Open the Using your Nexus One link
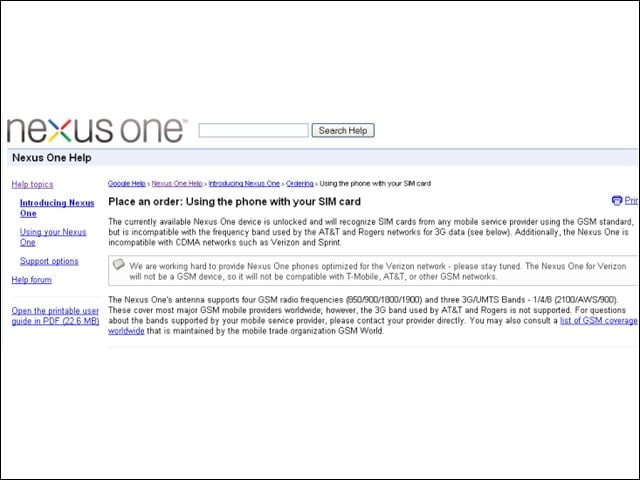 tap(53, 237)
